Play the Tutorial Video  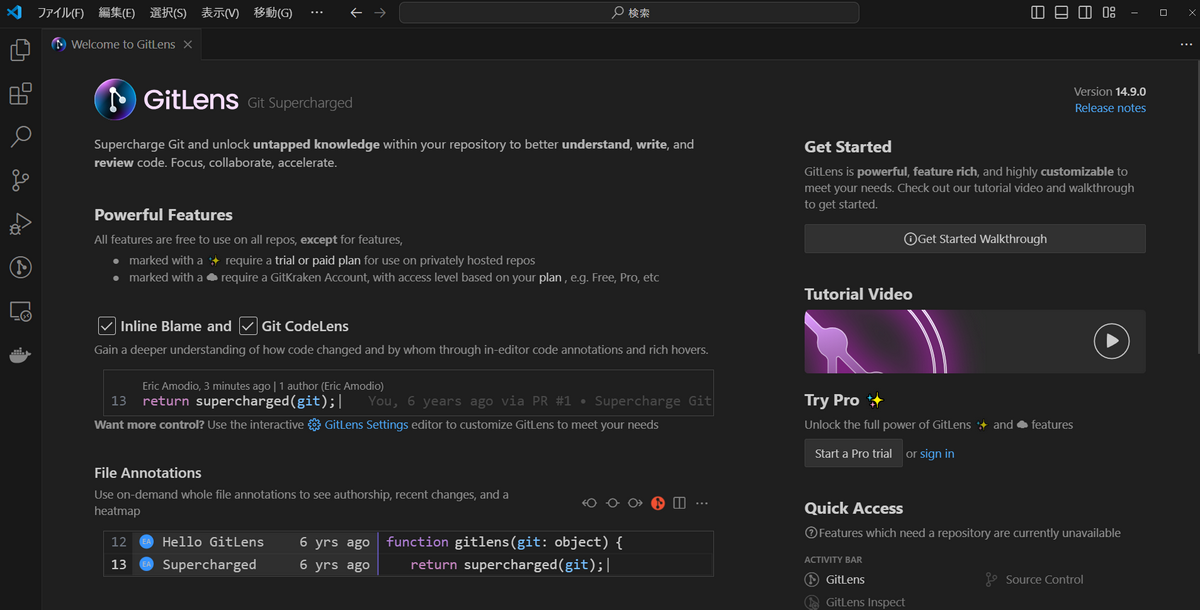tap(1111, 340)
